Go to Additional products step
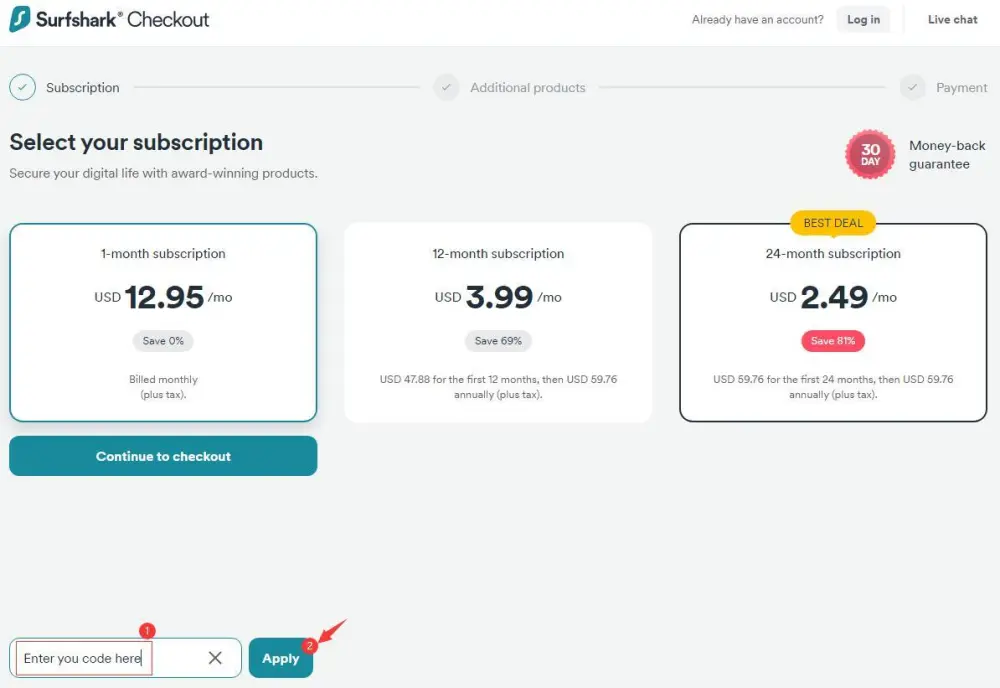 click(x=527, y=87)
